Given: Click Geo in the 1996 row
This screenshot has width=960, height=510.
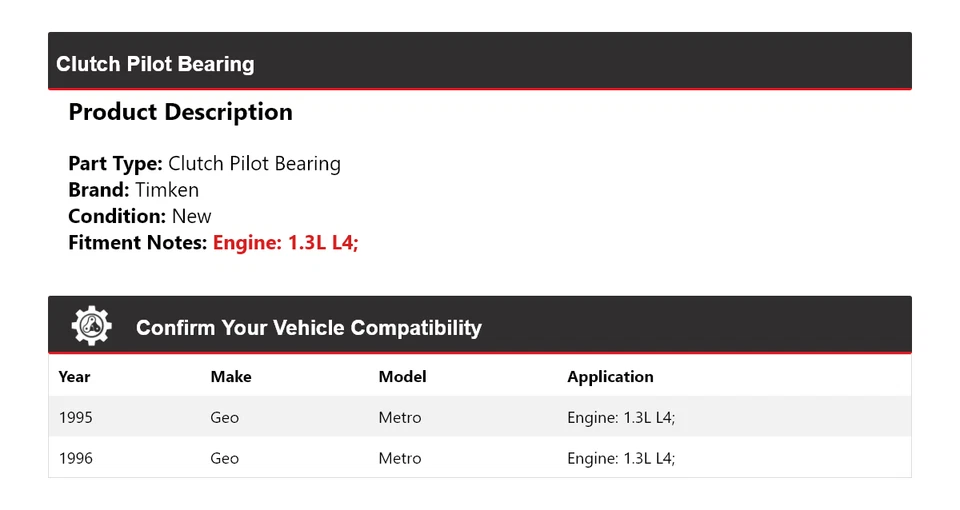Looking at the screenshot, I should (x=225, y=458).
